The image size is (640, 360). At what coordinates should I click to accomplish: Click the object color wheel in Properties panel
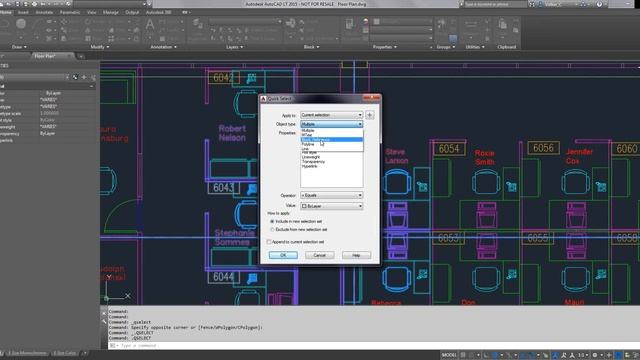coord(366,21)
